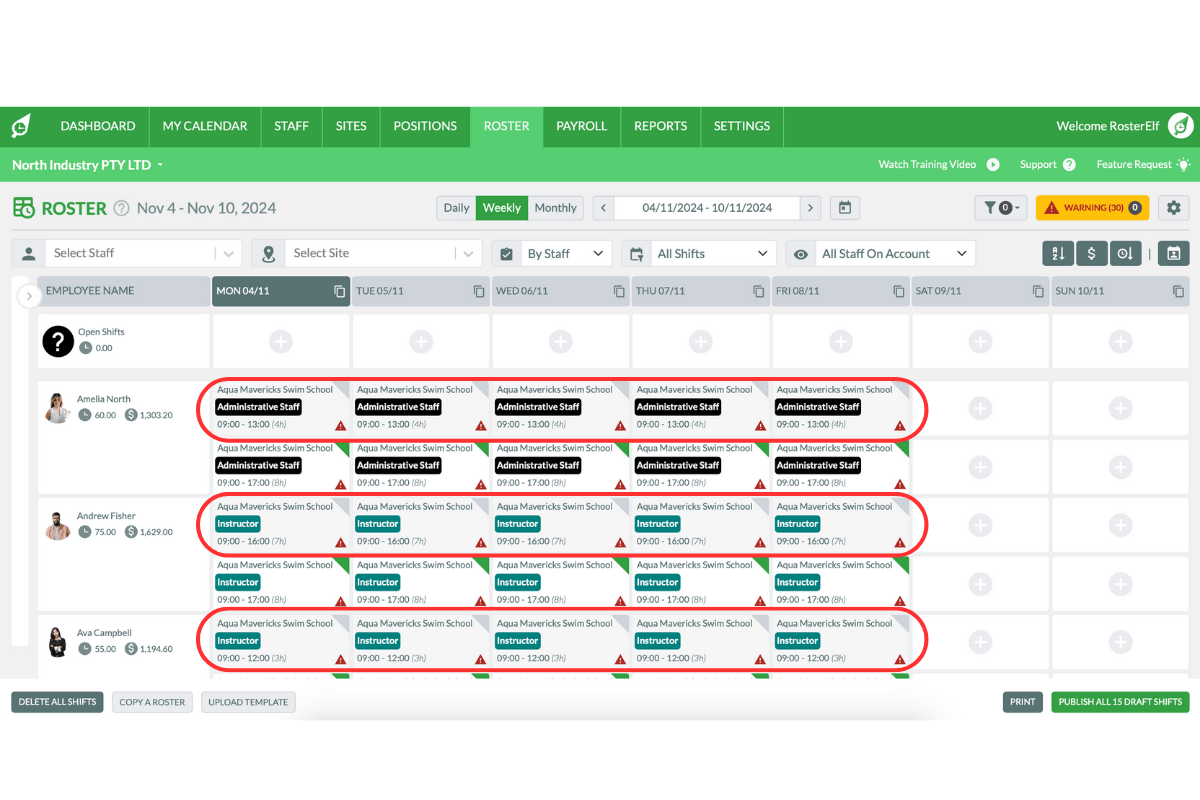
Task: Add an open shift on Sunday 10/11
Action: 1121,342
